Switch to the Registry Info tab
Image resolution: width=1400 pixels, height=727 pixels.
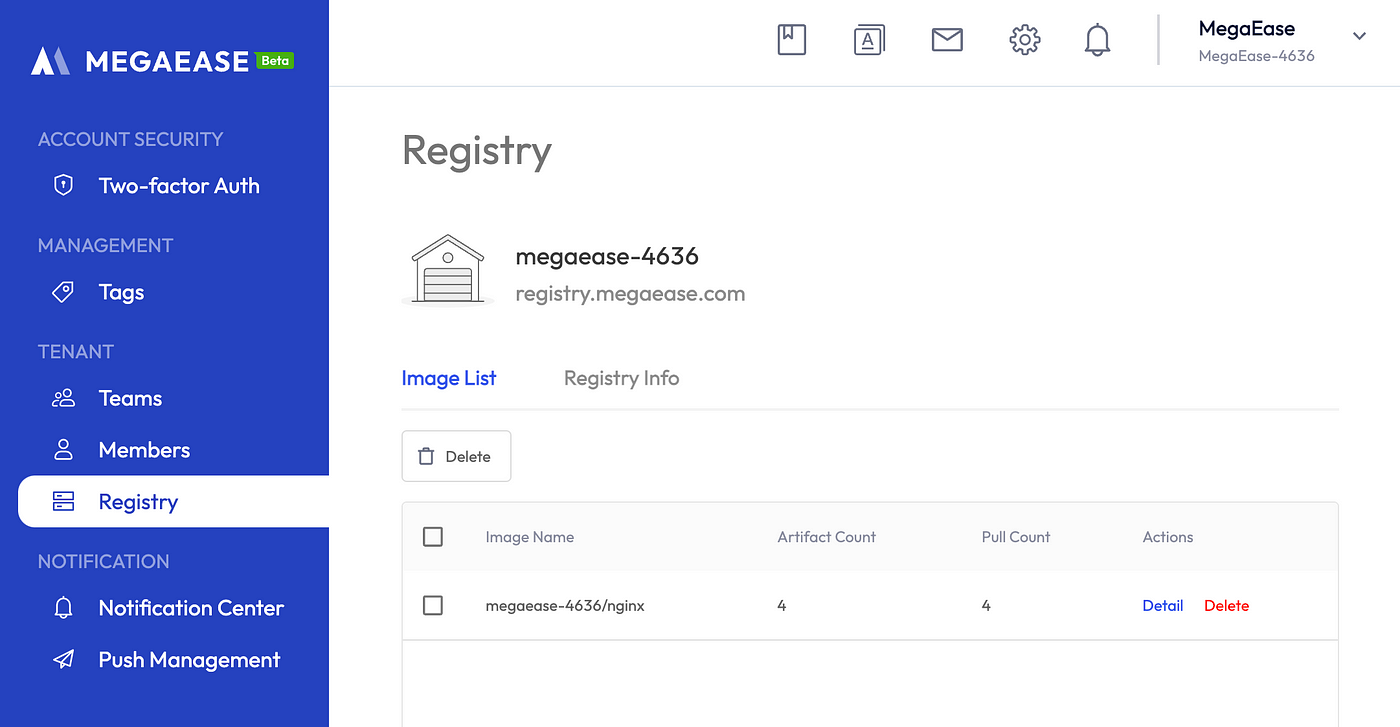621,378
